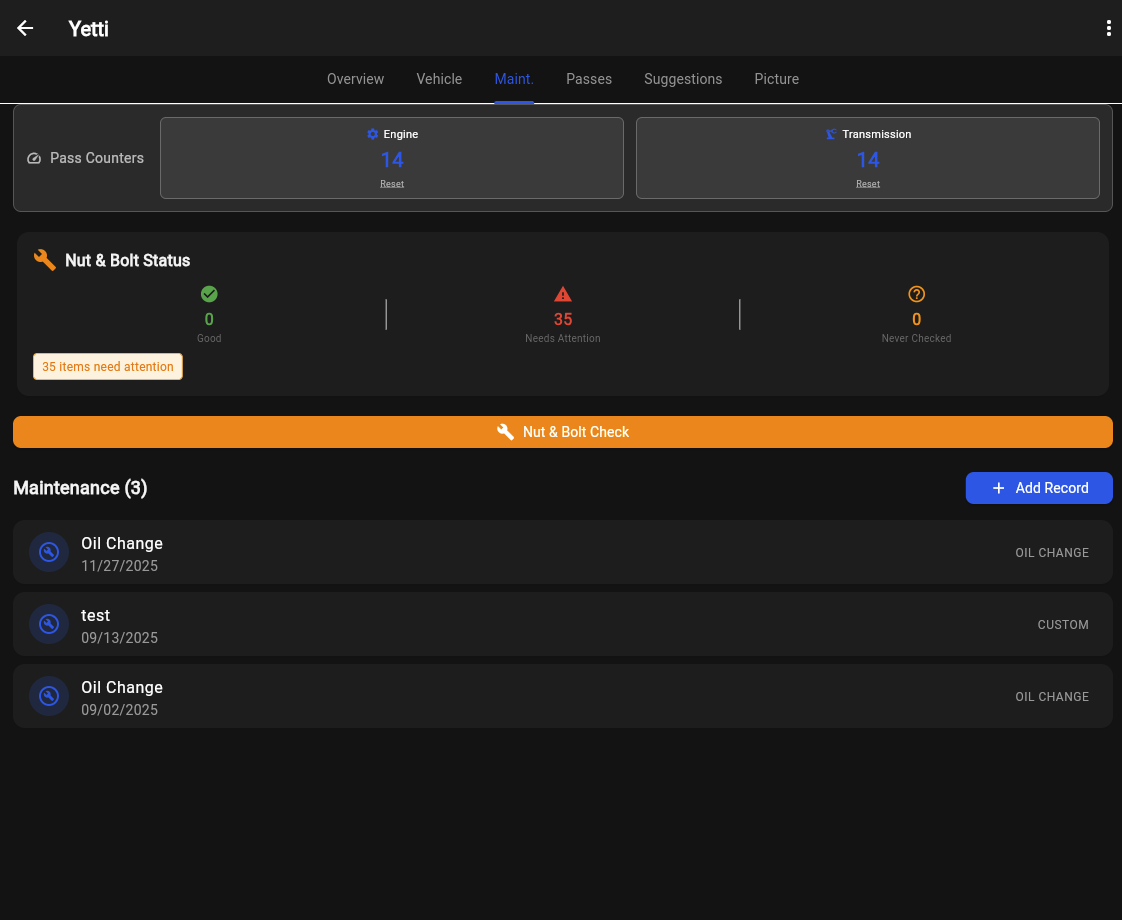Click the Add Record button
Viewport: 1122px width, 920px height.
pyautogui.click(x=1039, y=488)
